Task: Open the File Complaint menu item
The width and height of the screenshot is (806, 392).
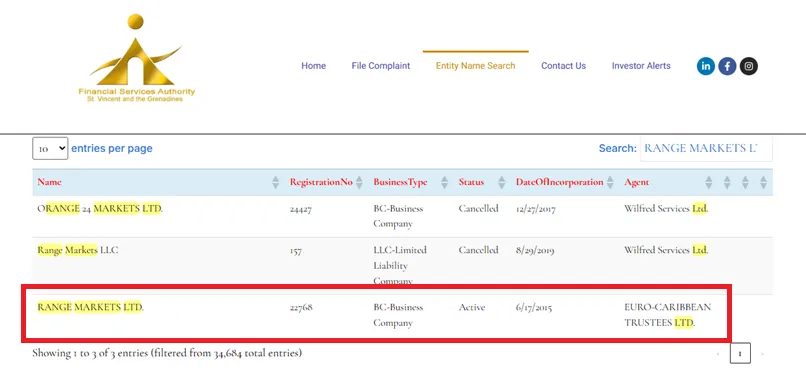Action: point(381,66)
